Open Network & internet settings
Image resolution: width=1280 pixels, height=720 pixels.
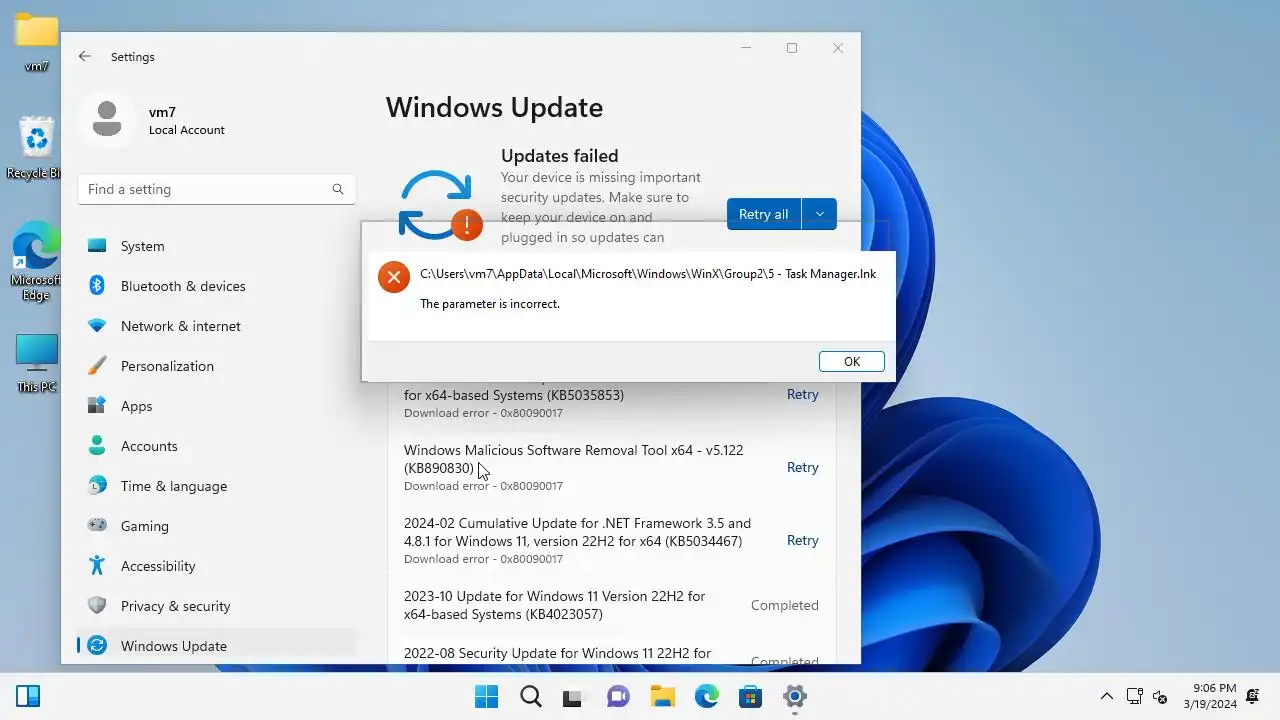pyautogui.click(x=217, y=326)
